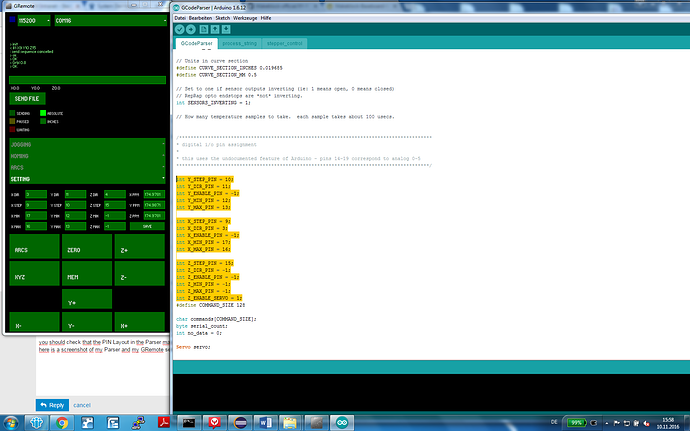Toggle the PAUSED indicator in GRemote

(12, 121)
